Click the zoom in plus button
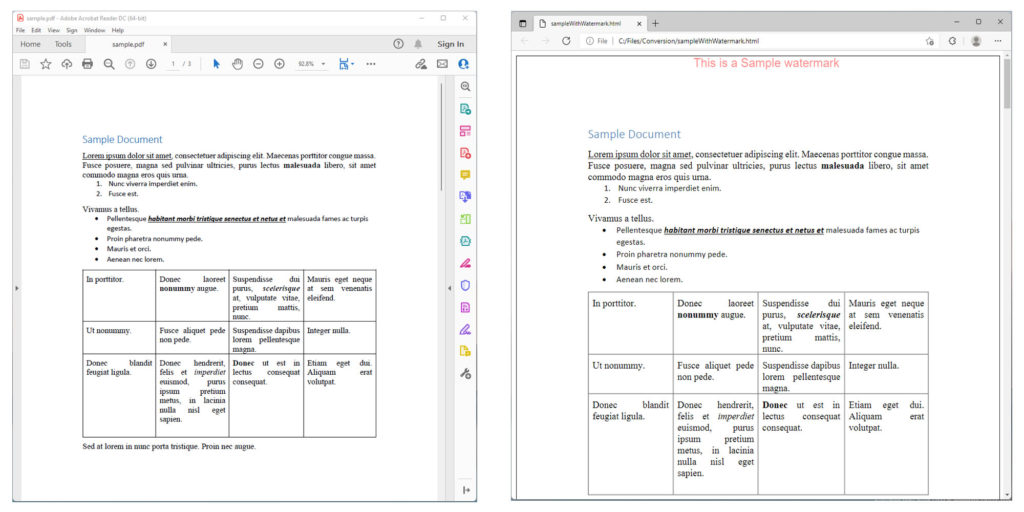 click(279, 64)
